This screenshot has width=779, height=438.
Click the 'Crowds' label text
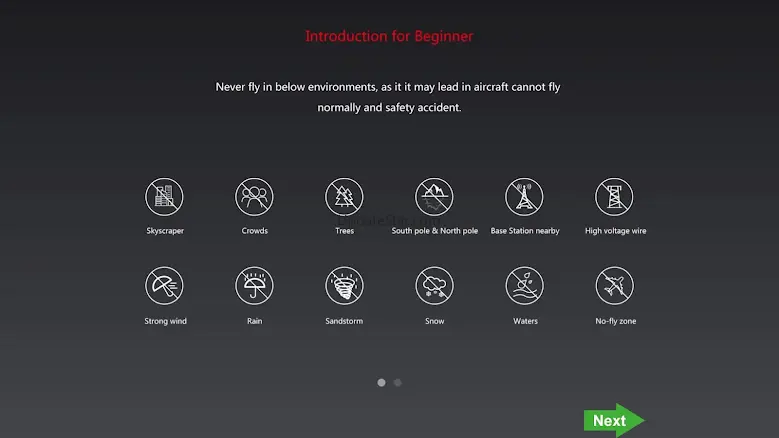254,231
